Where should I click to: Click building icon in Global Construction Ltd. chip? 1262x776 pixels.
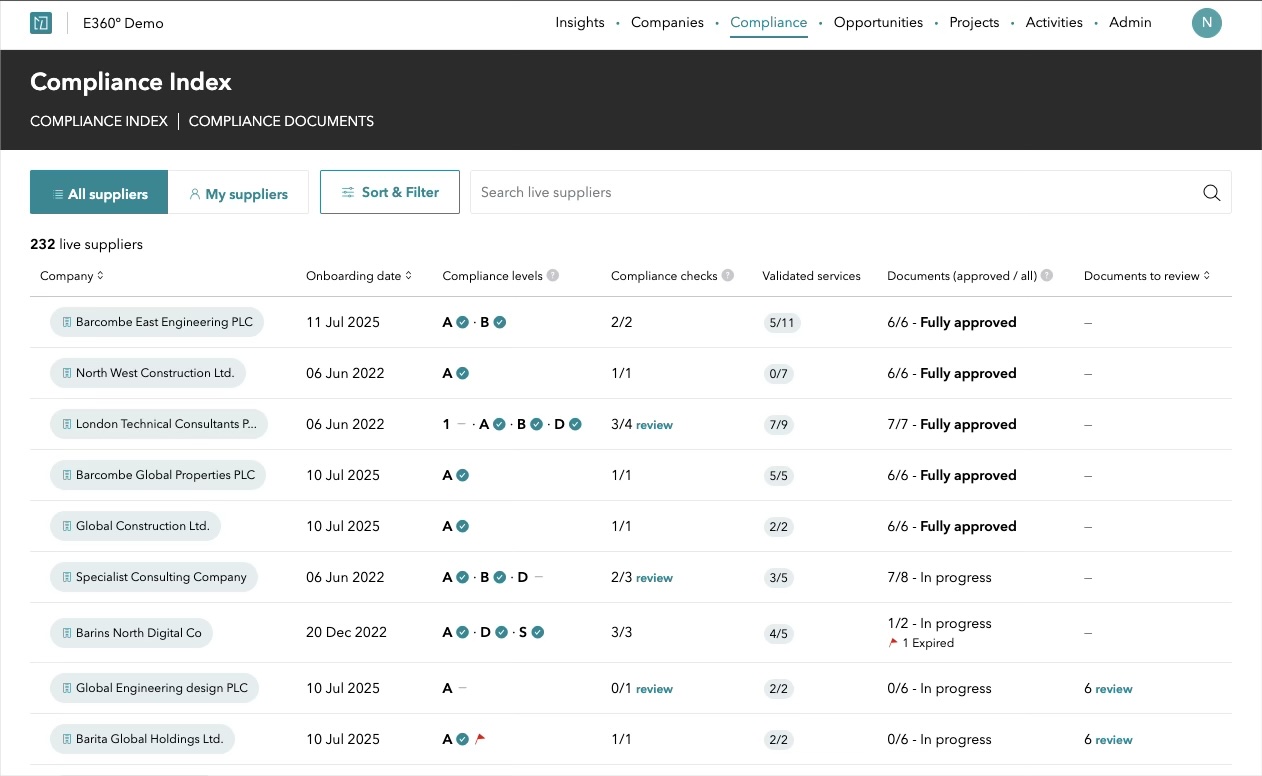point(67,526)
